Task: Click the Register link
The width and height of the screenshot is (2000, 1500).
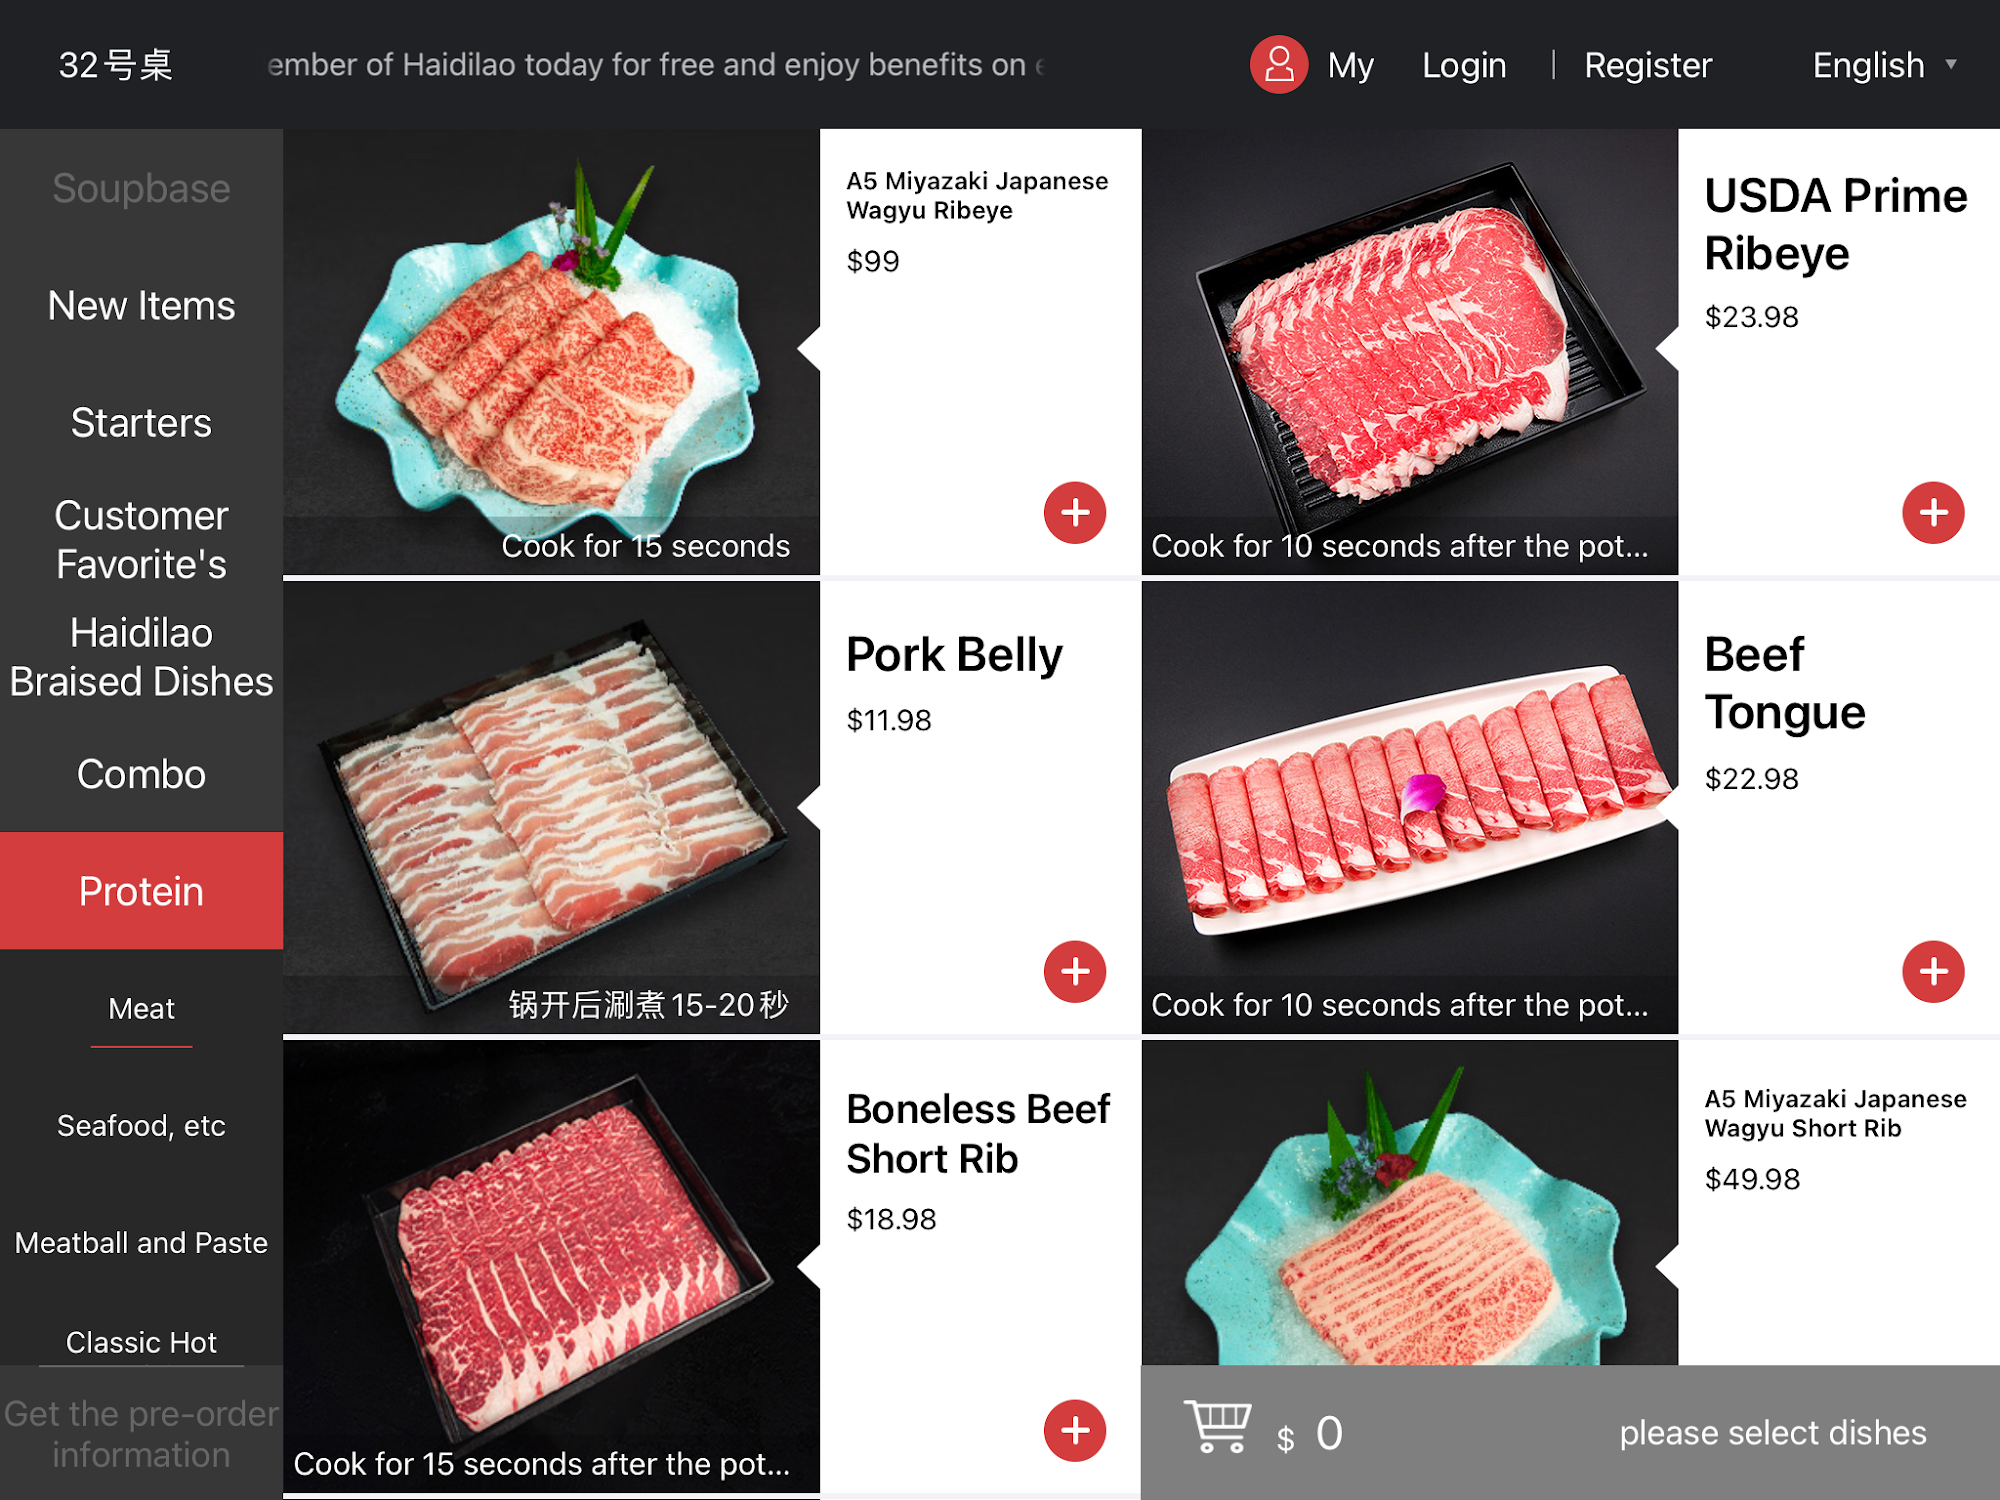Action: [x=1648, y=65]
